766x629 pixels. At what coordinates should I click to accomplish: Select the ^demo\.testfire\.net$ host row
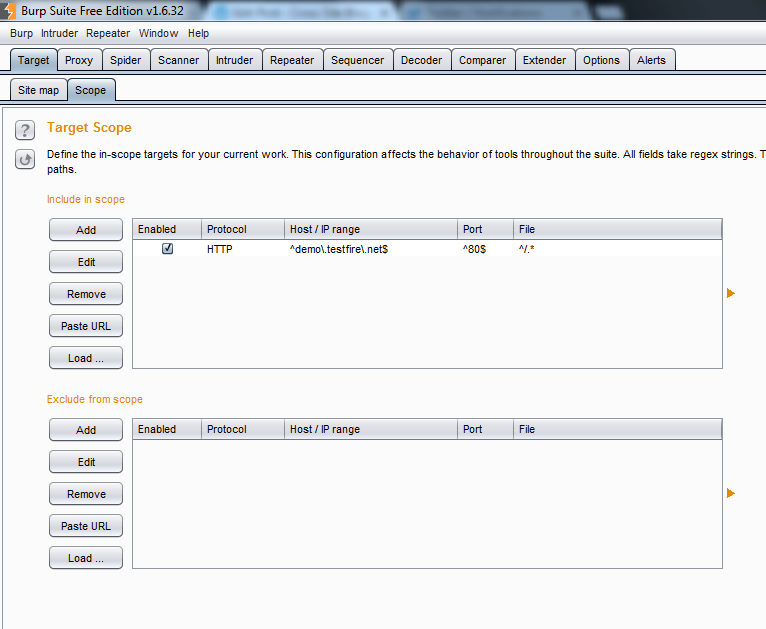[338, 249]
